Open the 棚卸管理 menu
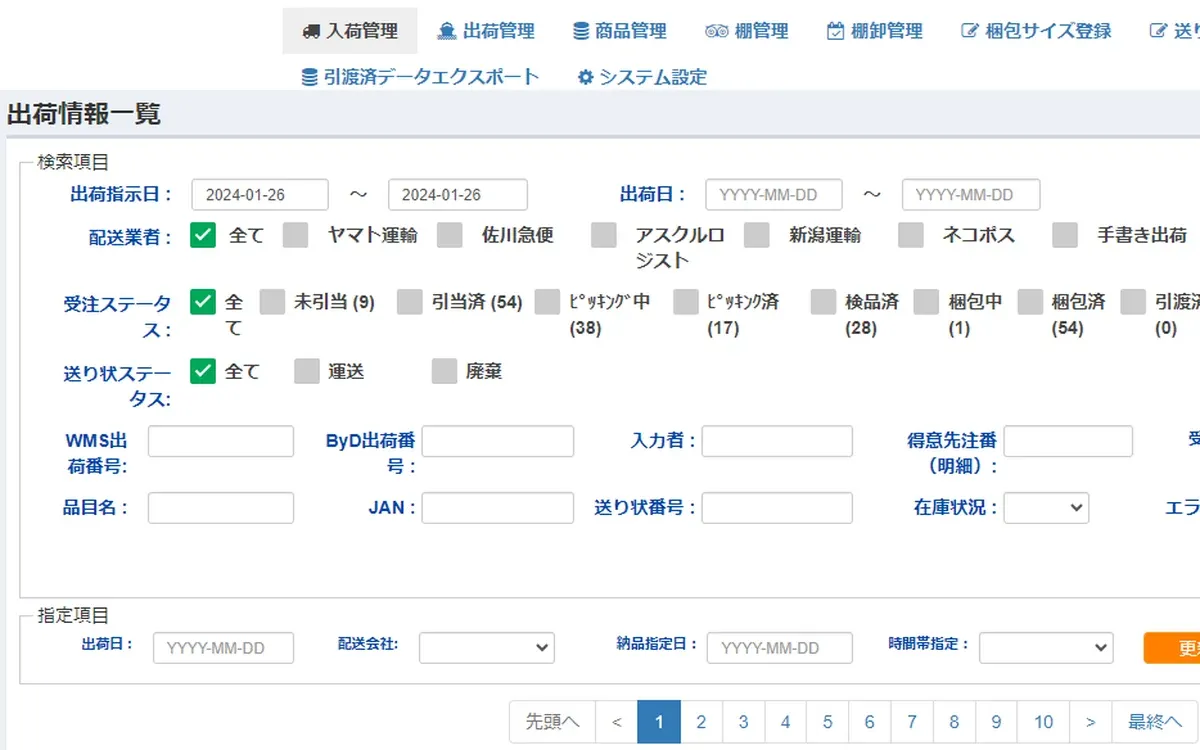Screen dimensions: 1200x750 tap(875, 31)
